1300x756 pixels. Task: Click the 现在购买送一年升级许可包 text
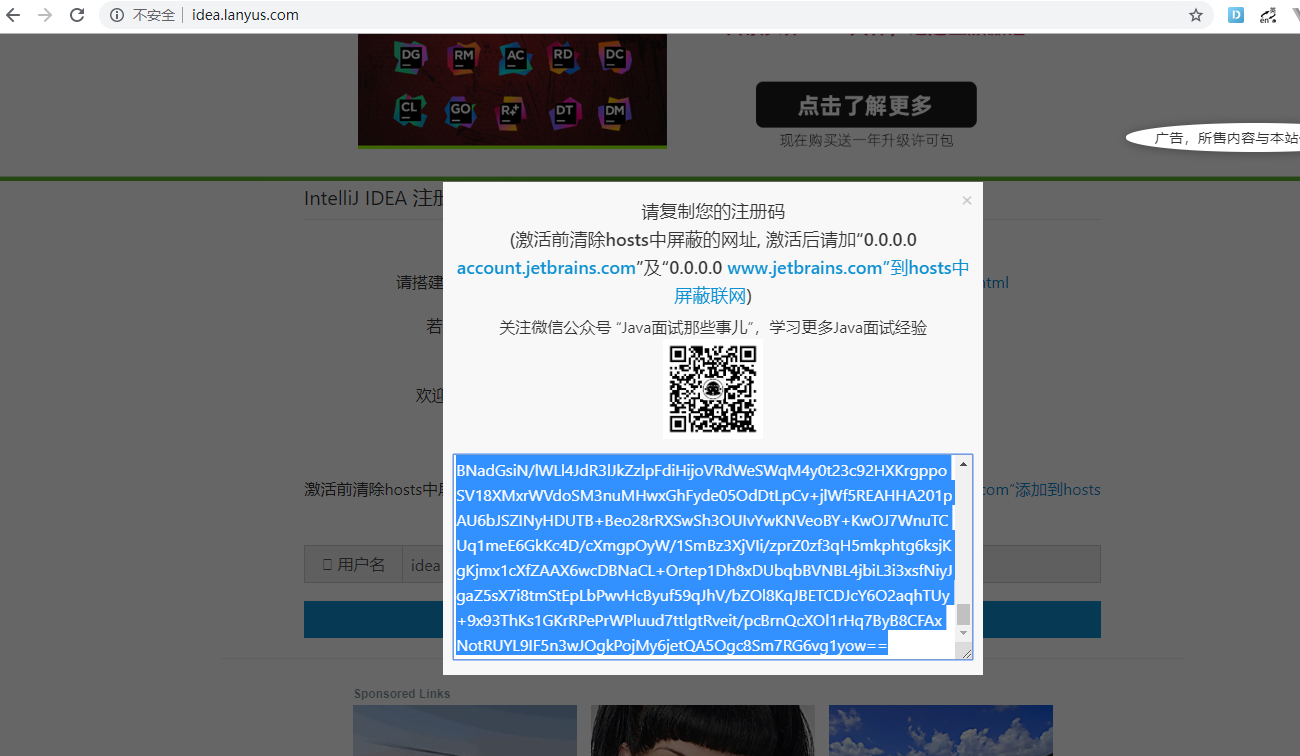(x=867, y=141)
